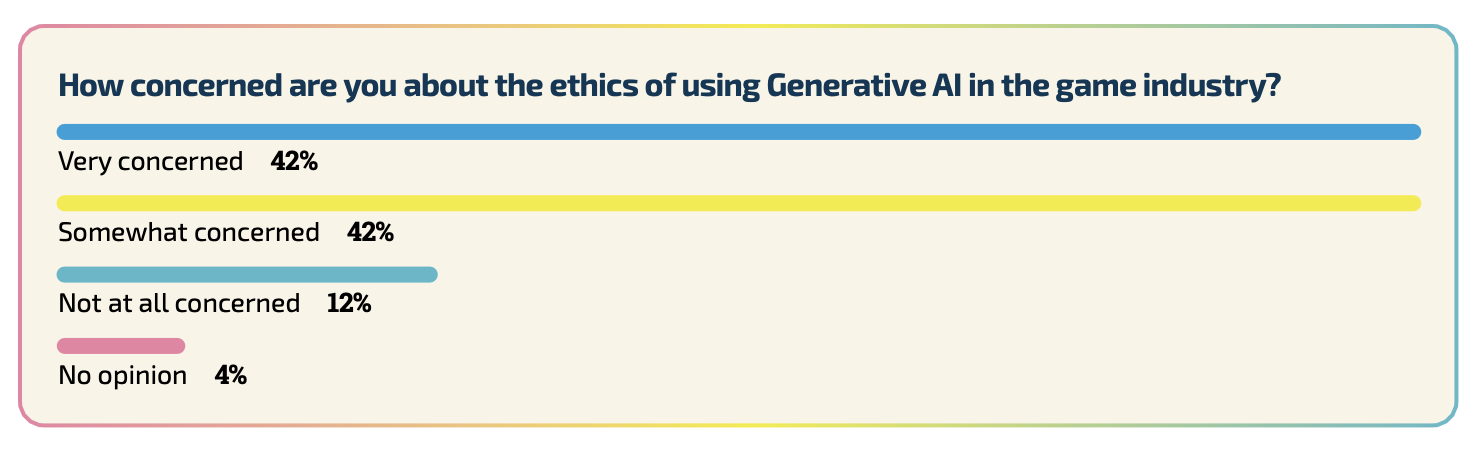Click the 42% value for Somewhat concerned
The height and width of the screenshot is (450, 1474).
(x=370, y=233)
